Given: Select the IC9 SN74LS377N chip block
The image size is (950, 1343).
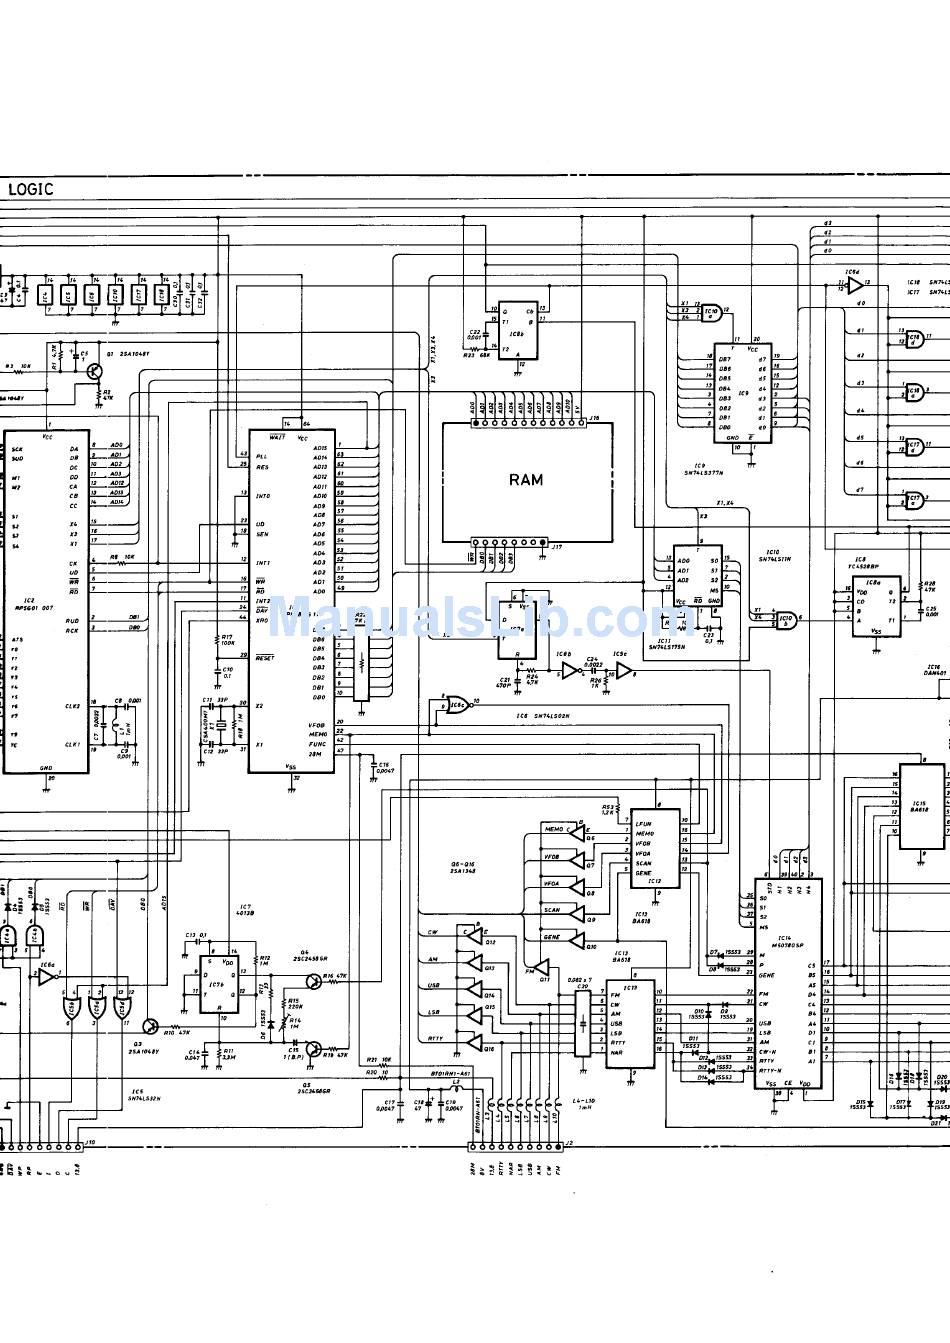Looking at the screenshot, I should point(745,394).
